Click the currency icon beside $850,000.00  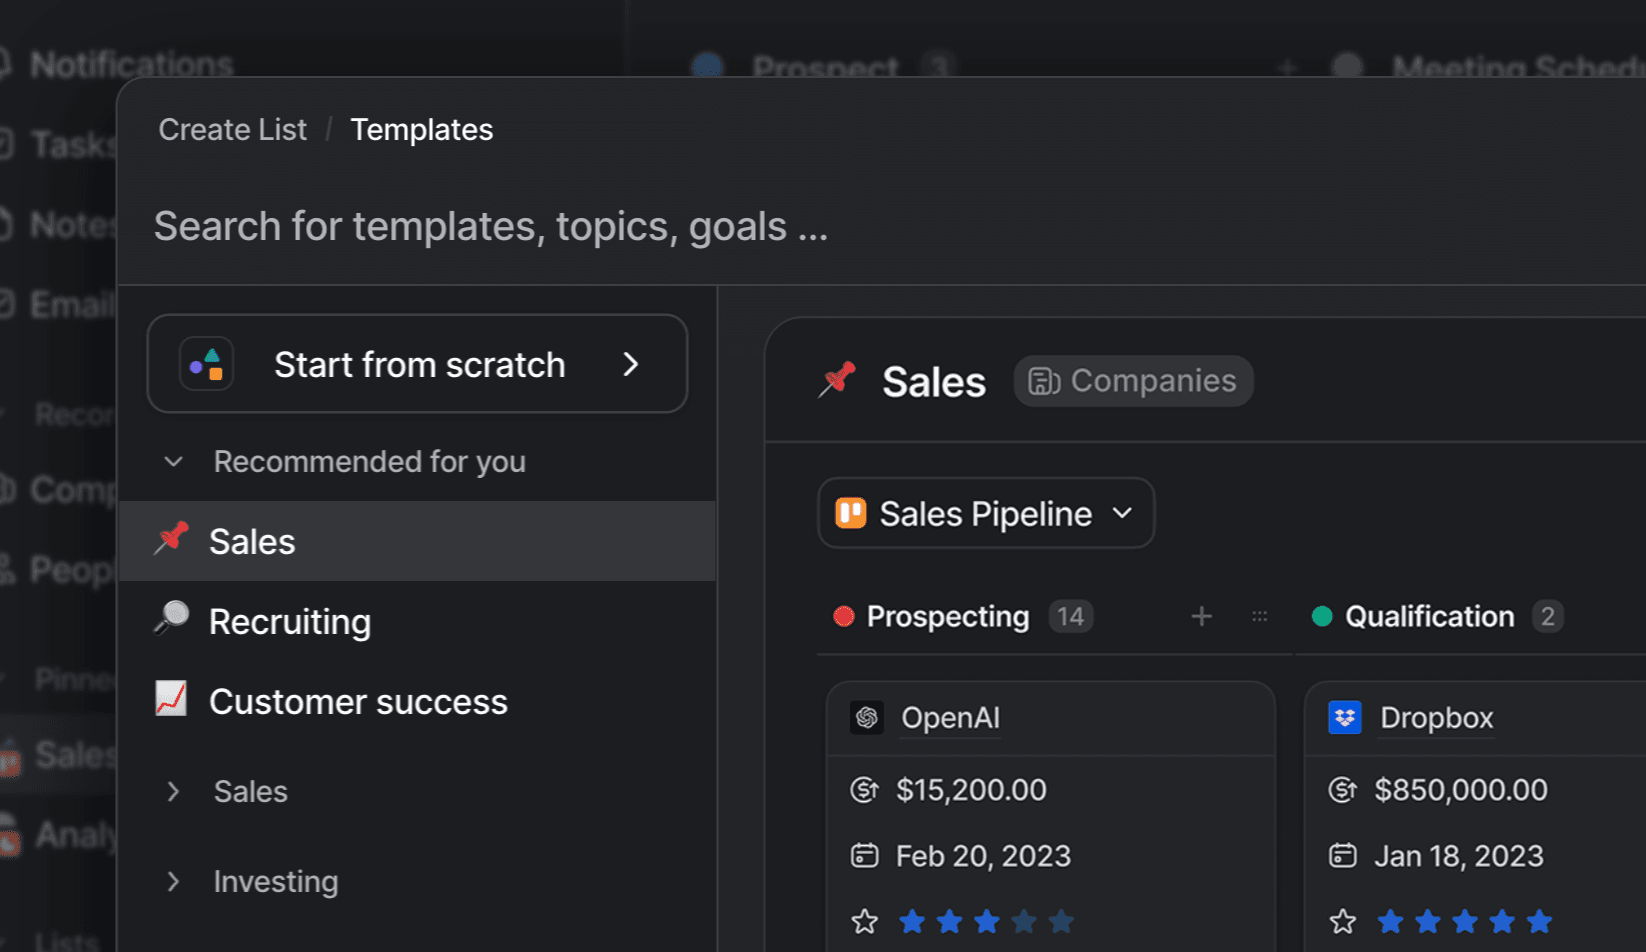(1342, 790)
